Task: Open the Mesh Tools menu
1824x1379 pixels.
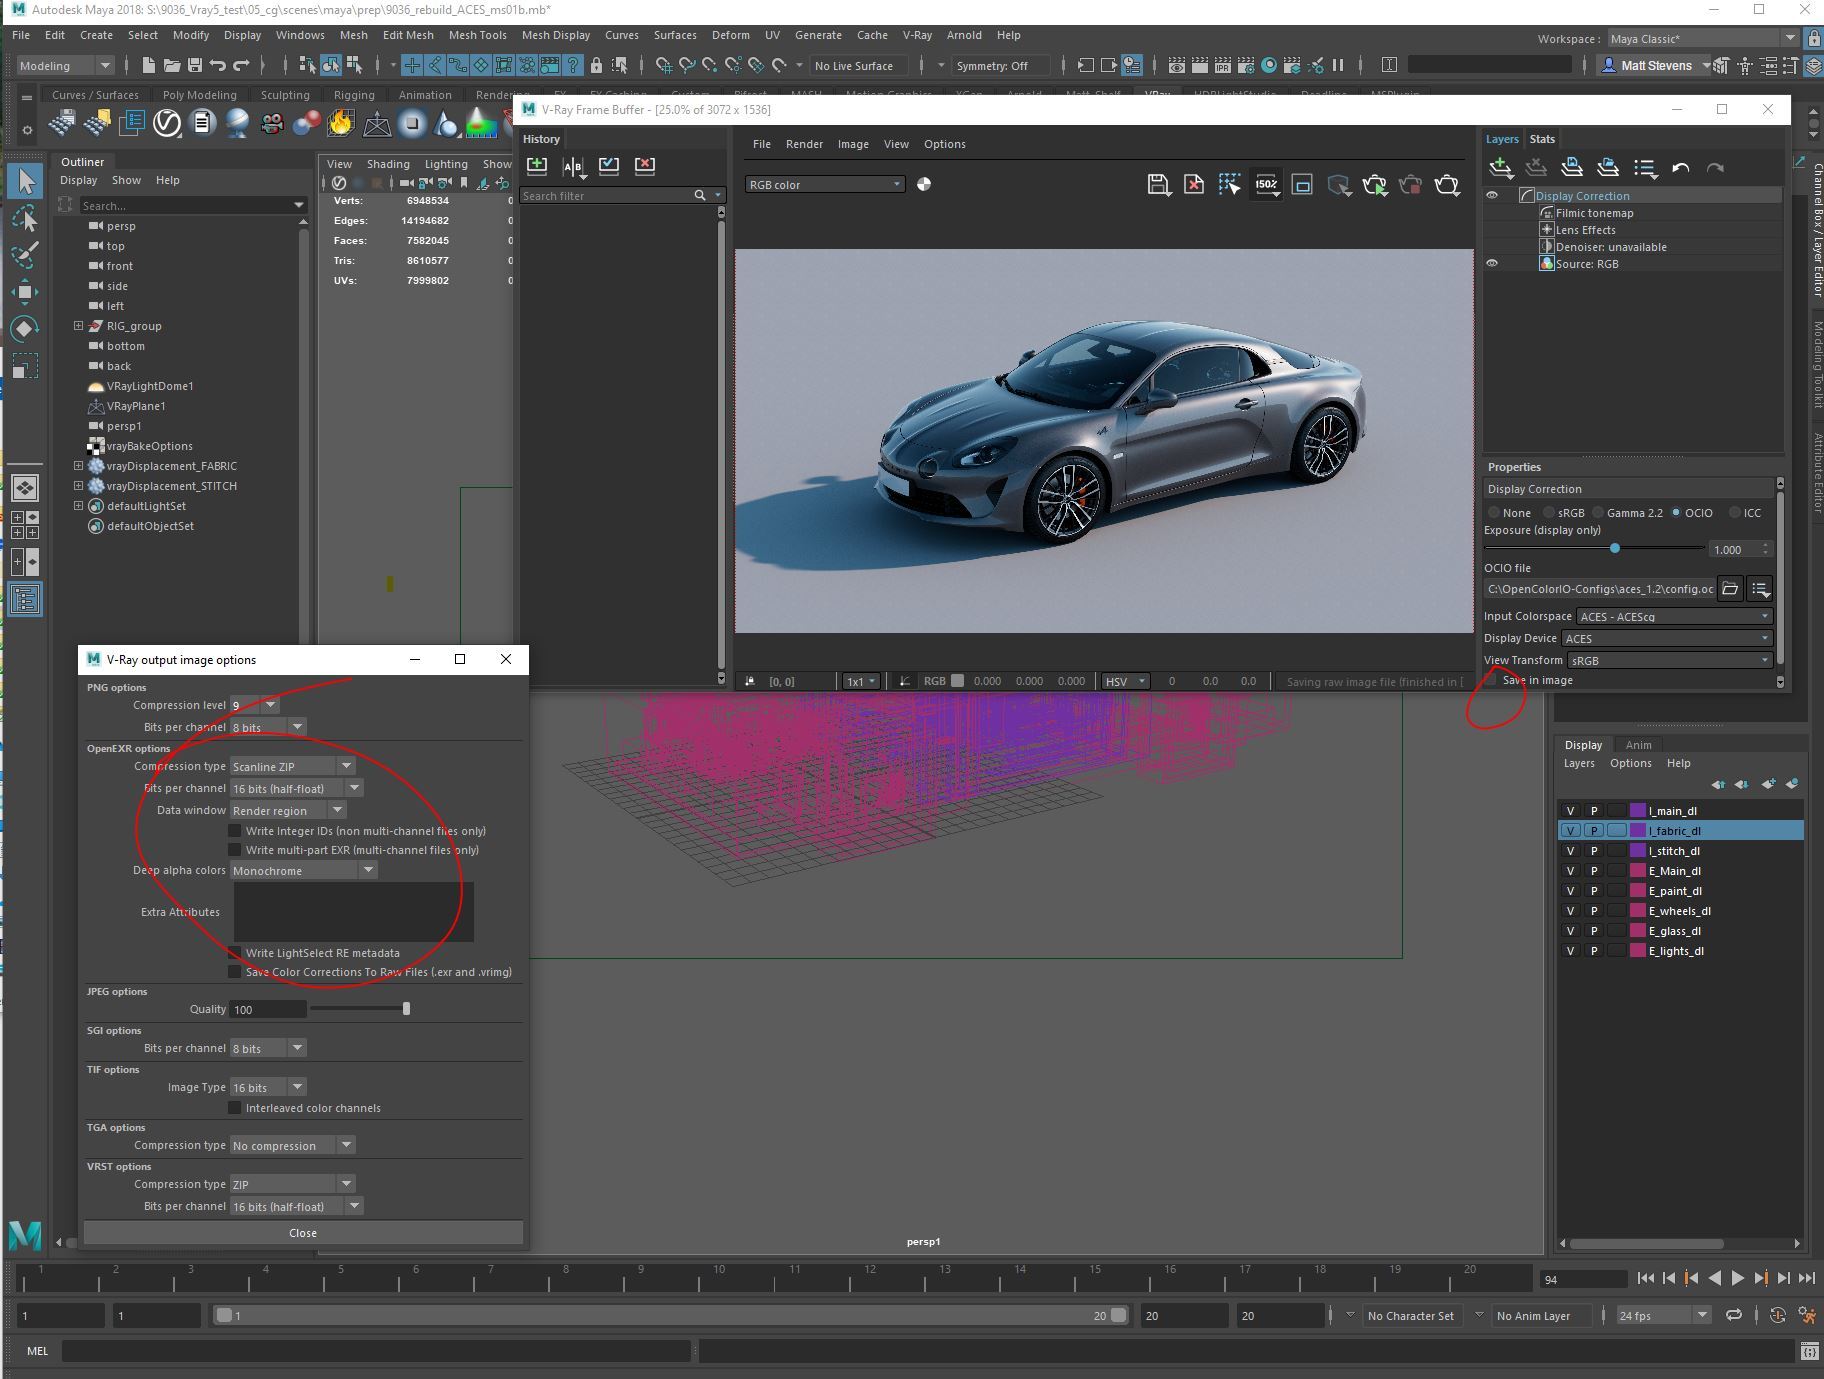Action: point(477,35)
